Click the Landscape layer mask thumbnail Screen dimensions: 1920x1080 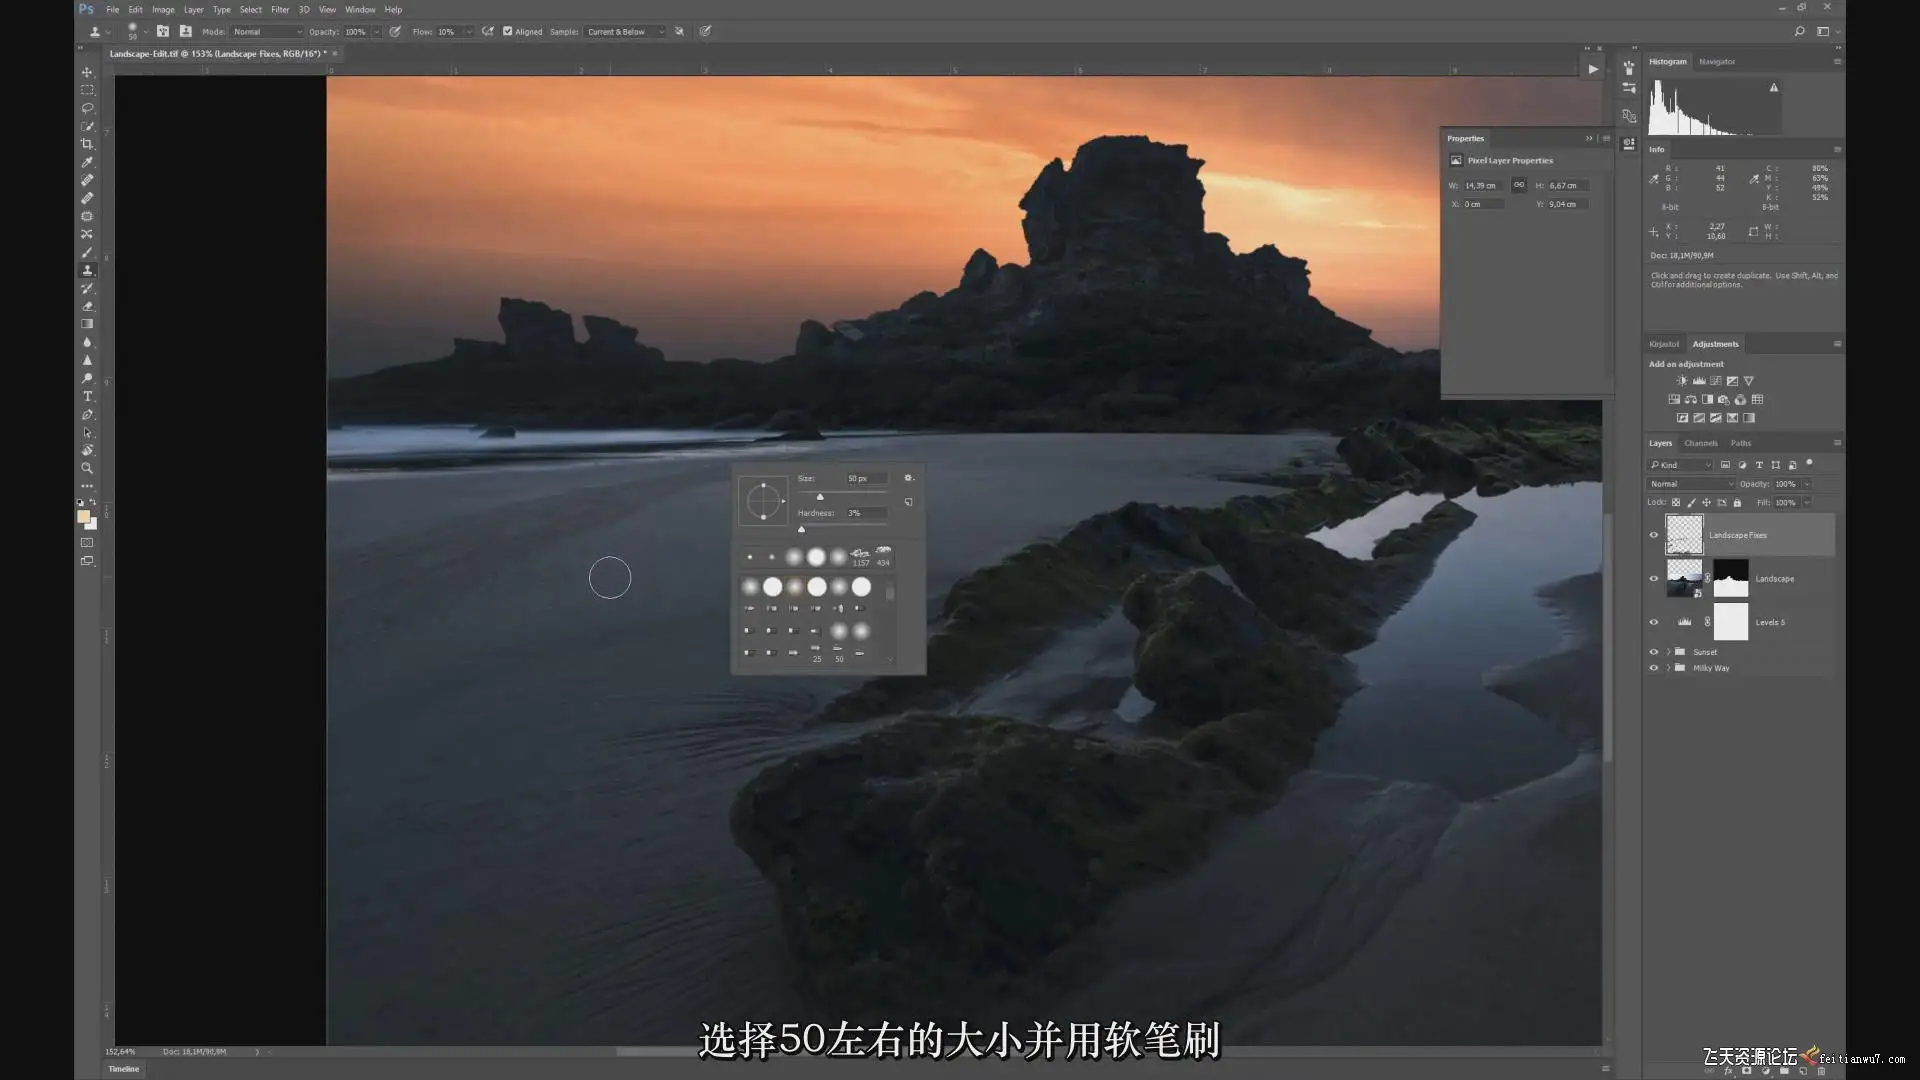coord(1730,578)
